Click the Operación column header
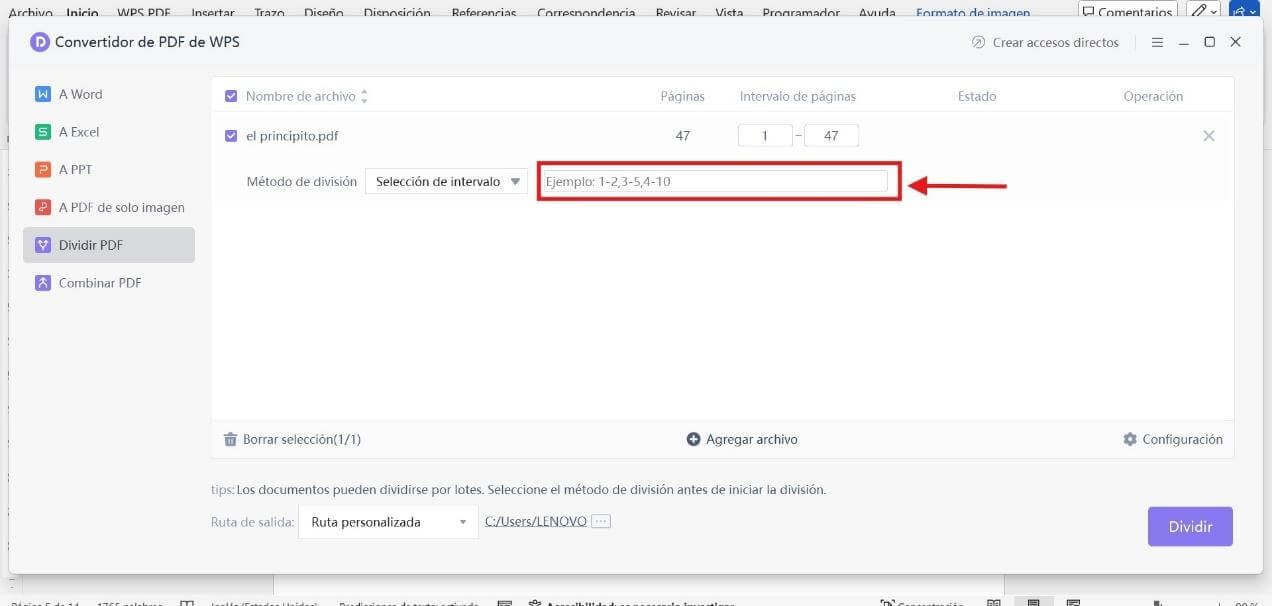The height and width of the screenshot is (606, 1272). [x=1153, y=96]
